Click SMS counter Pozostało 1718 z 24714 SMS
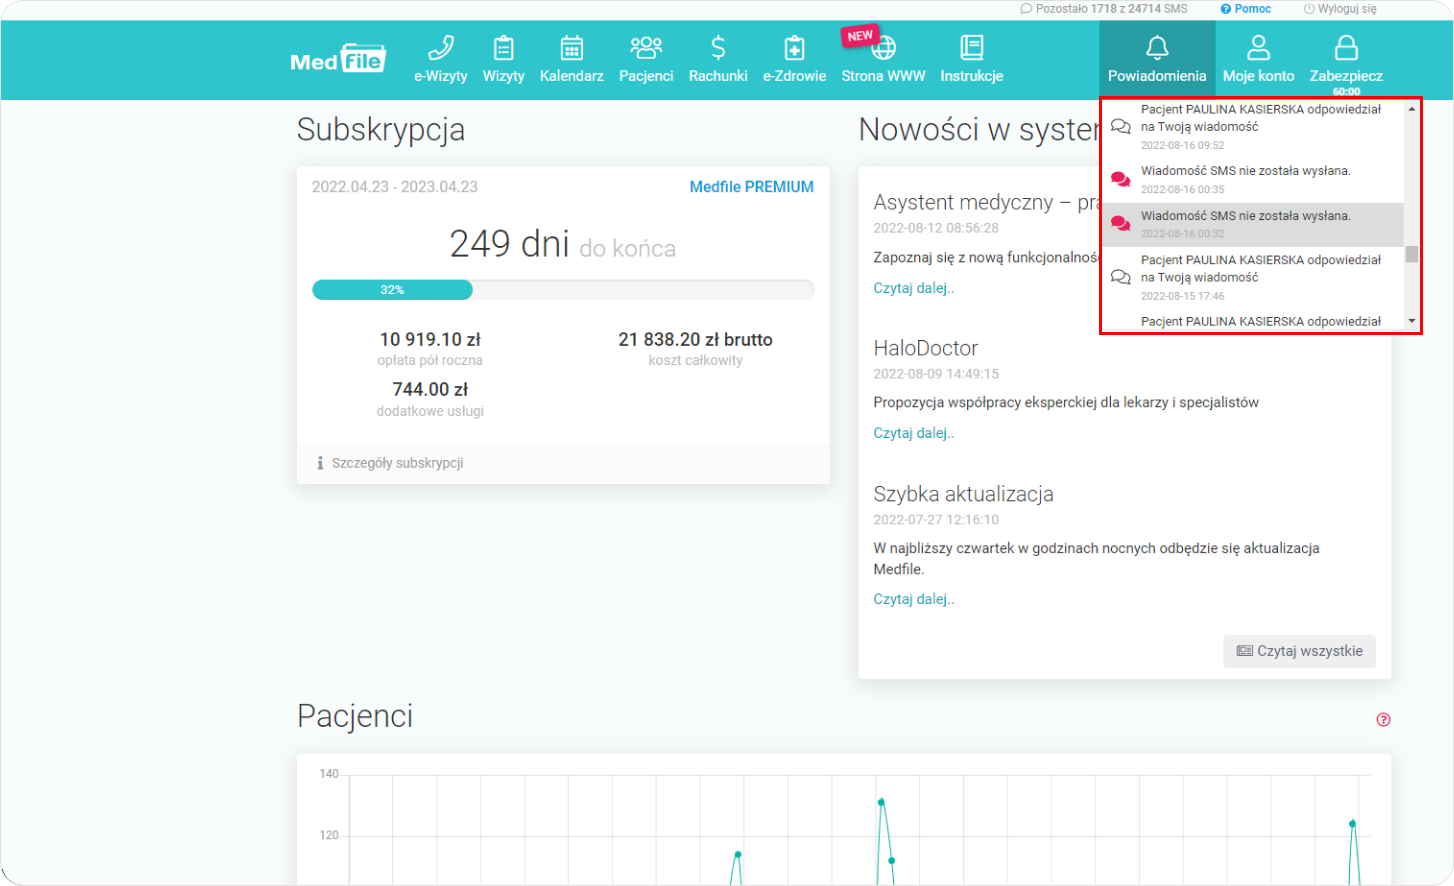1454x886 pixels. [x=1111, y=9]
